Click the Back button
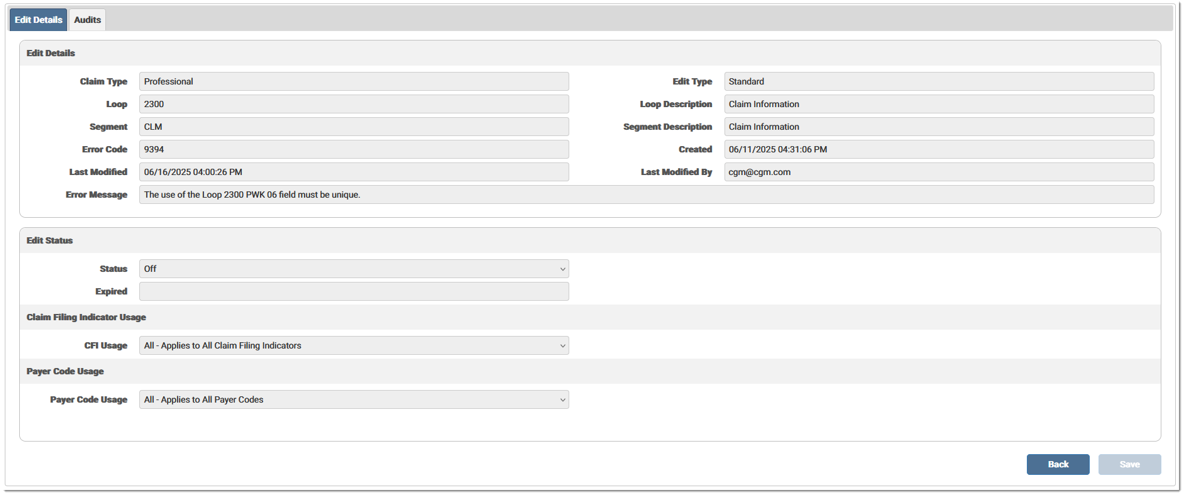Image resolution: width=1183 pixels, height=495 pixels. pyautogui.click(x=1057, y=464)
